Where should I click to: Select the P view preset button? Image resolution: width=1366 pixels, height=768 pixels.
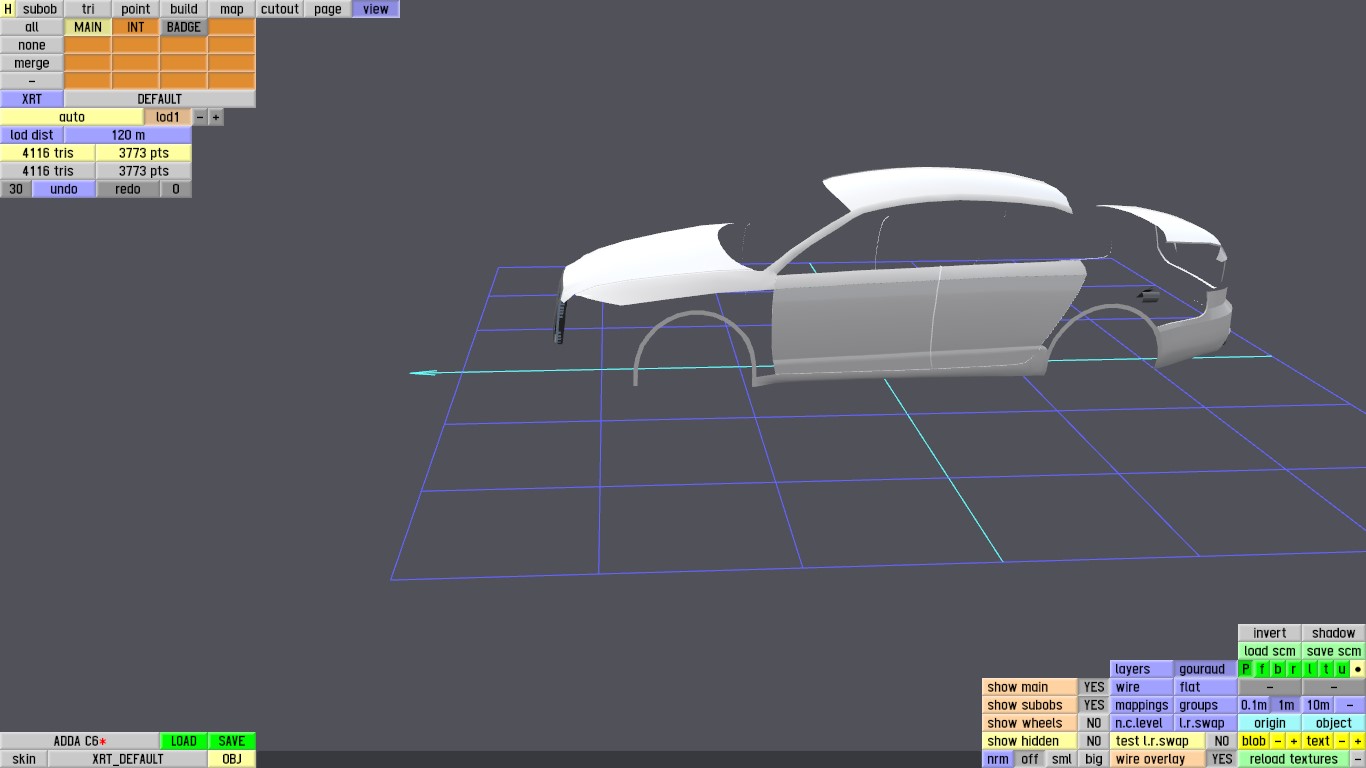1246,669
